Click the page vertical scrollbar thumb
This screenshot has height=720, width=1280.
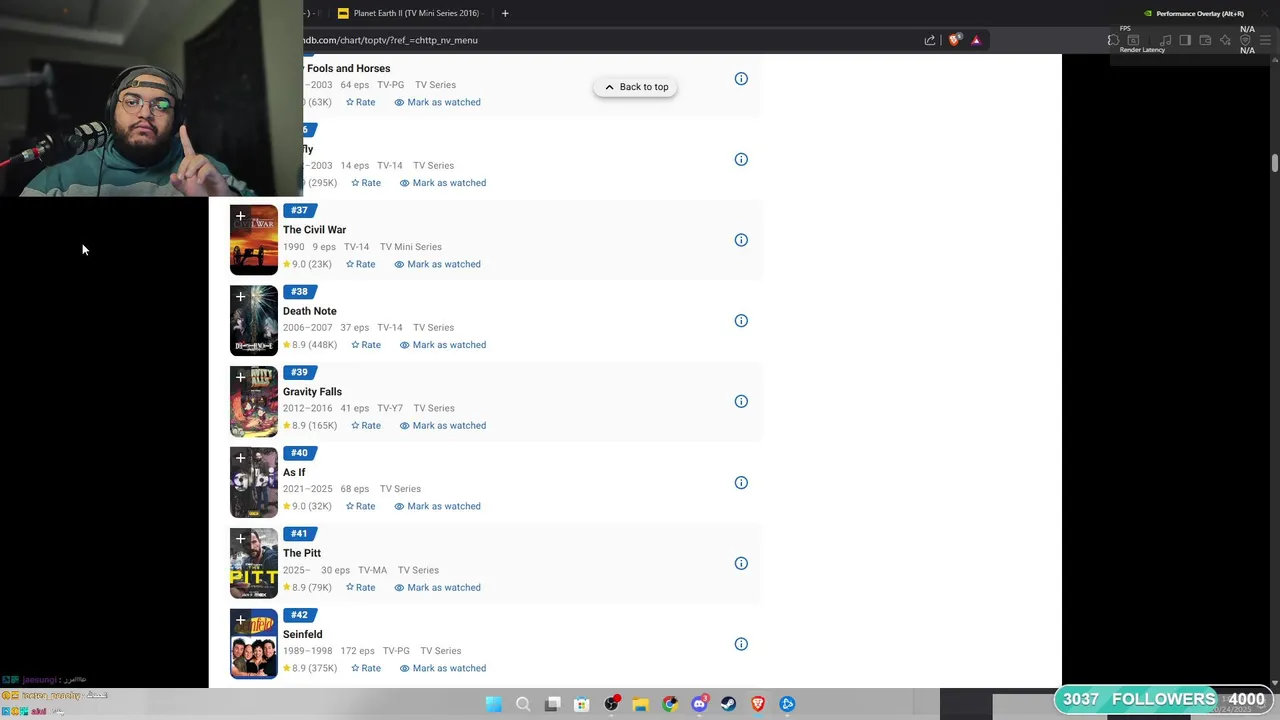point(1275,163)
